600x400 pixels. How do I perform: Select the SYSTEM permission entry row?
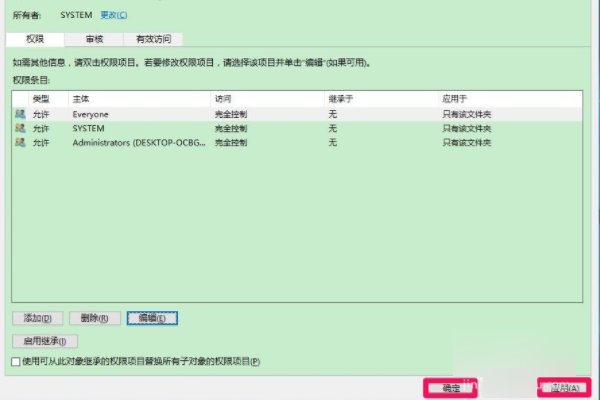pos(297,128)
